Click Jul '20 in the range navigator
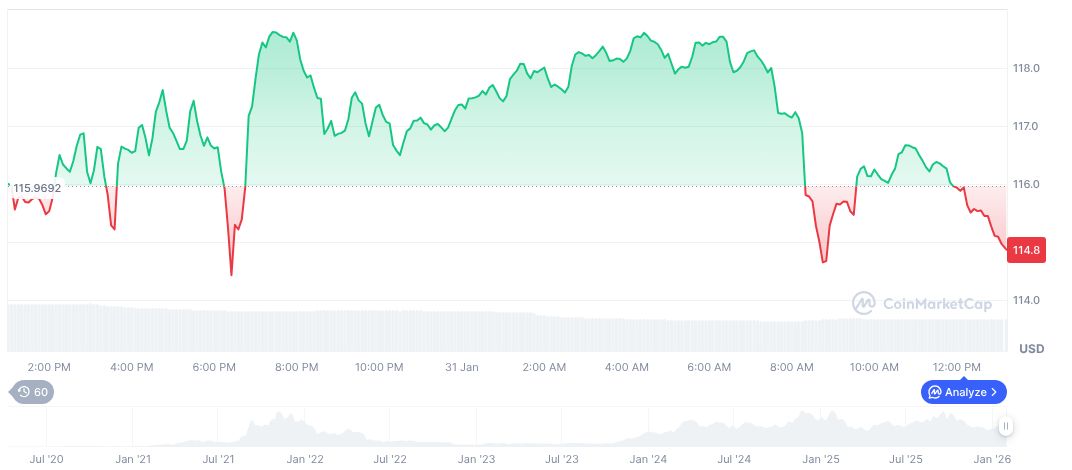 point(47,460)
